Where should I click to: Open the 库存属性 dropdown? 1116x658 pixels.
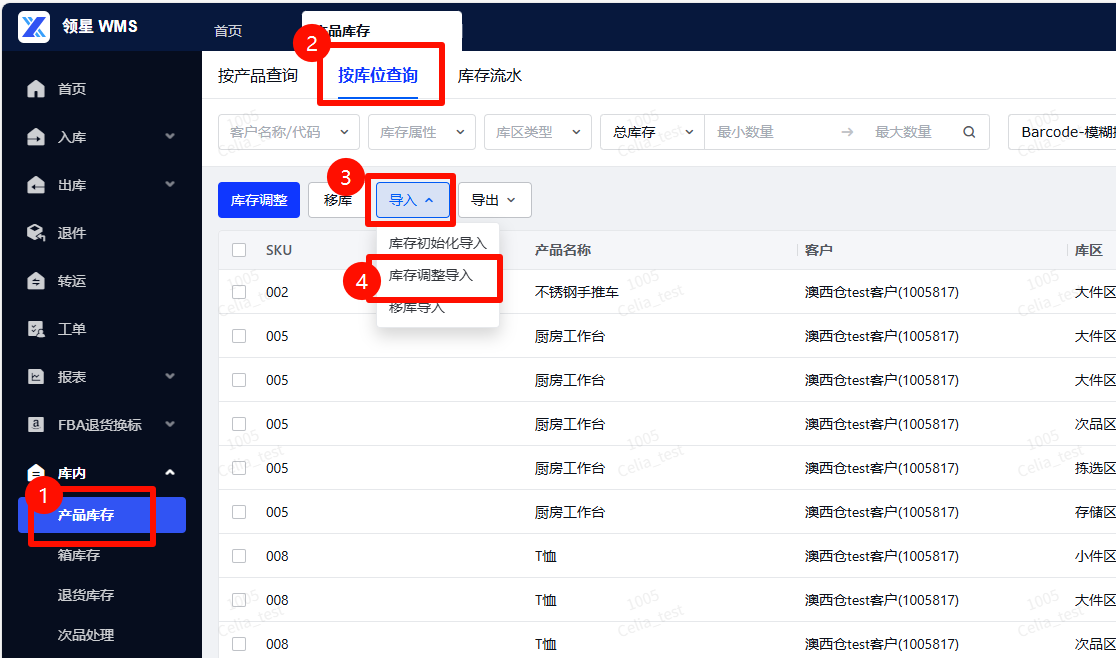tap(422, 132)
